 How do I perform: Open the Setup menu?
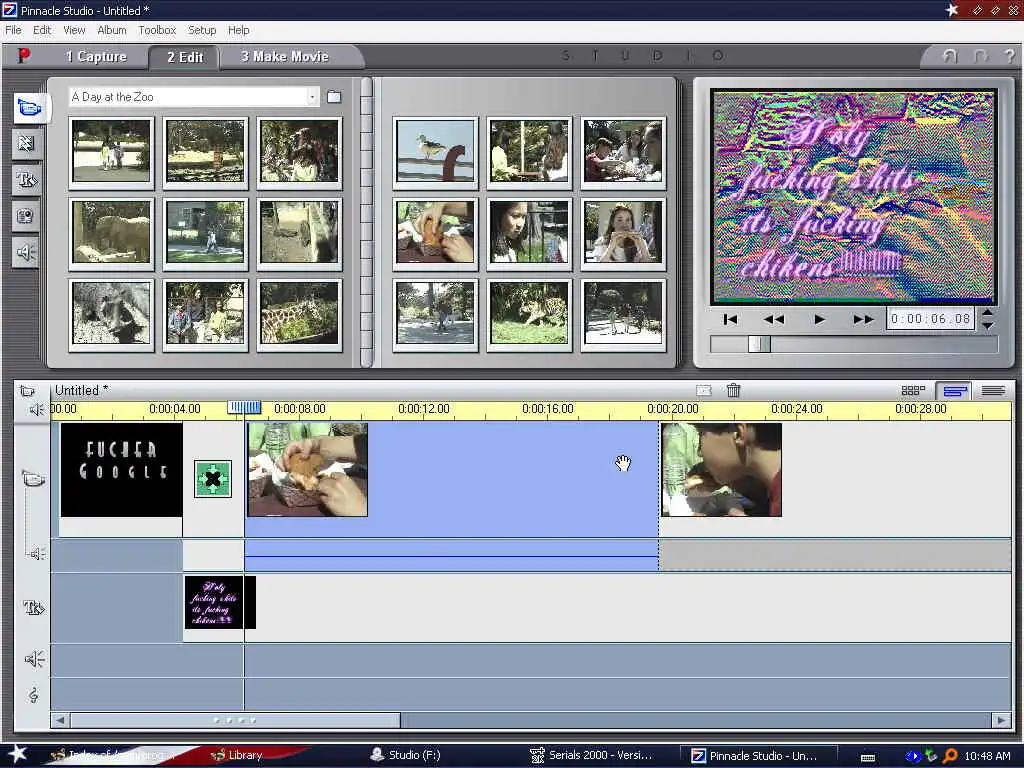pyautogui.click(x=202, y=30)
